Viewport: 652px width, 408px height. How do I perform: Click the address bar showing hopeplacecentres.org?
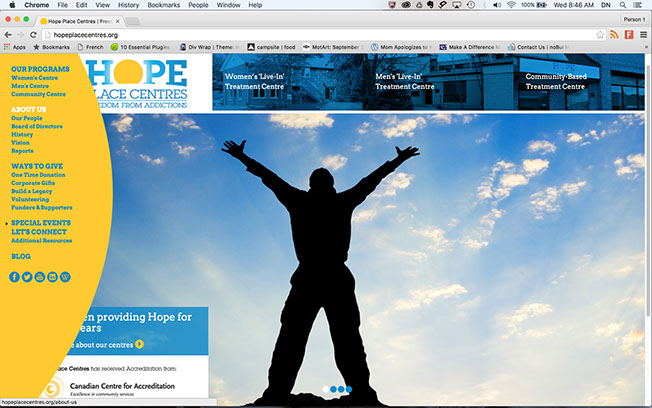coord(300,34)
